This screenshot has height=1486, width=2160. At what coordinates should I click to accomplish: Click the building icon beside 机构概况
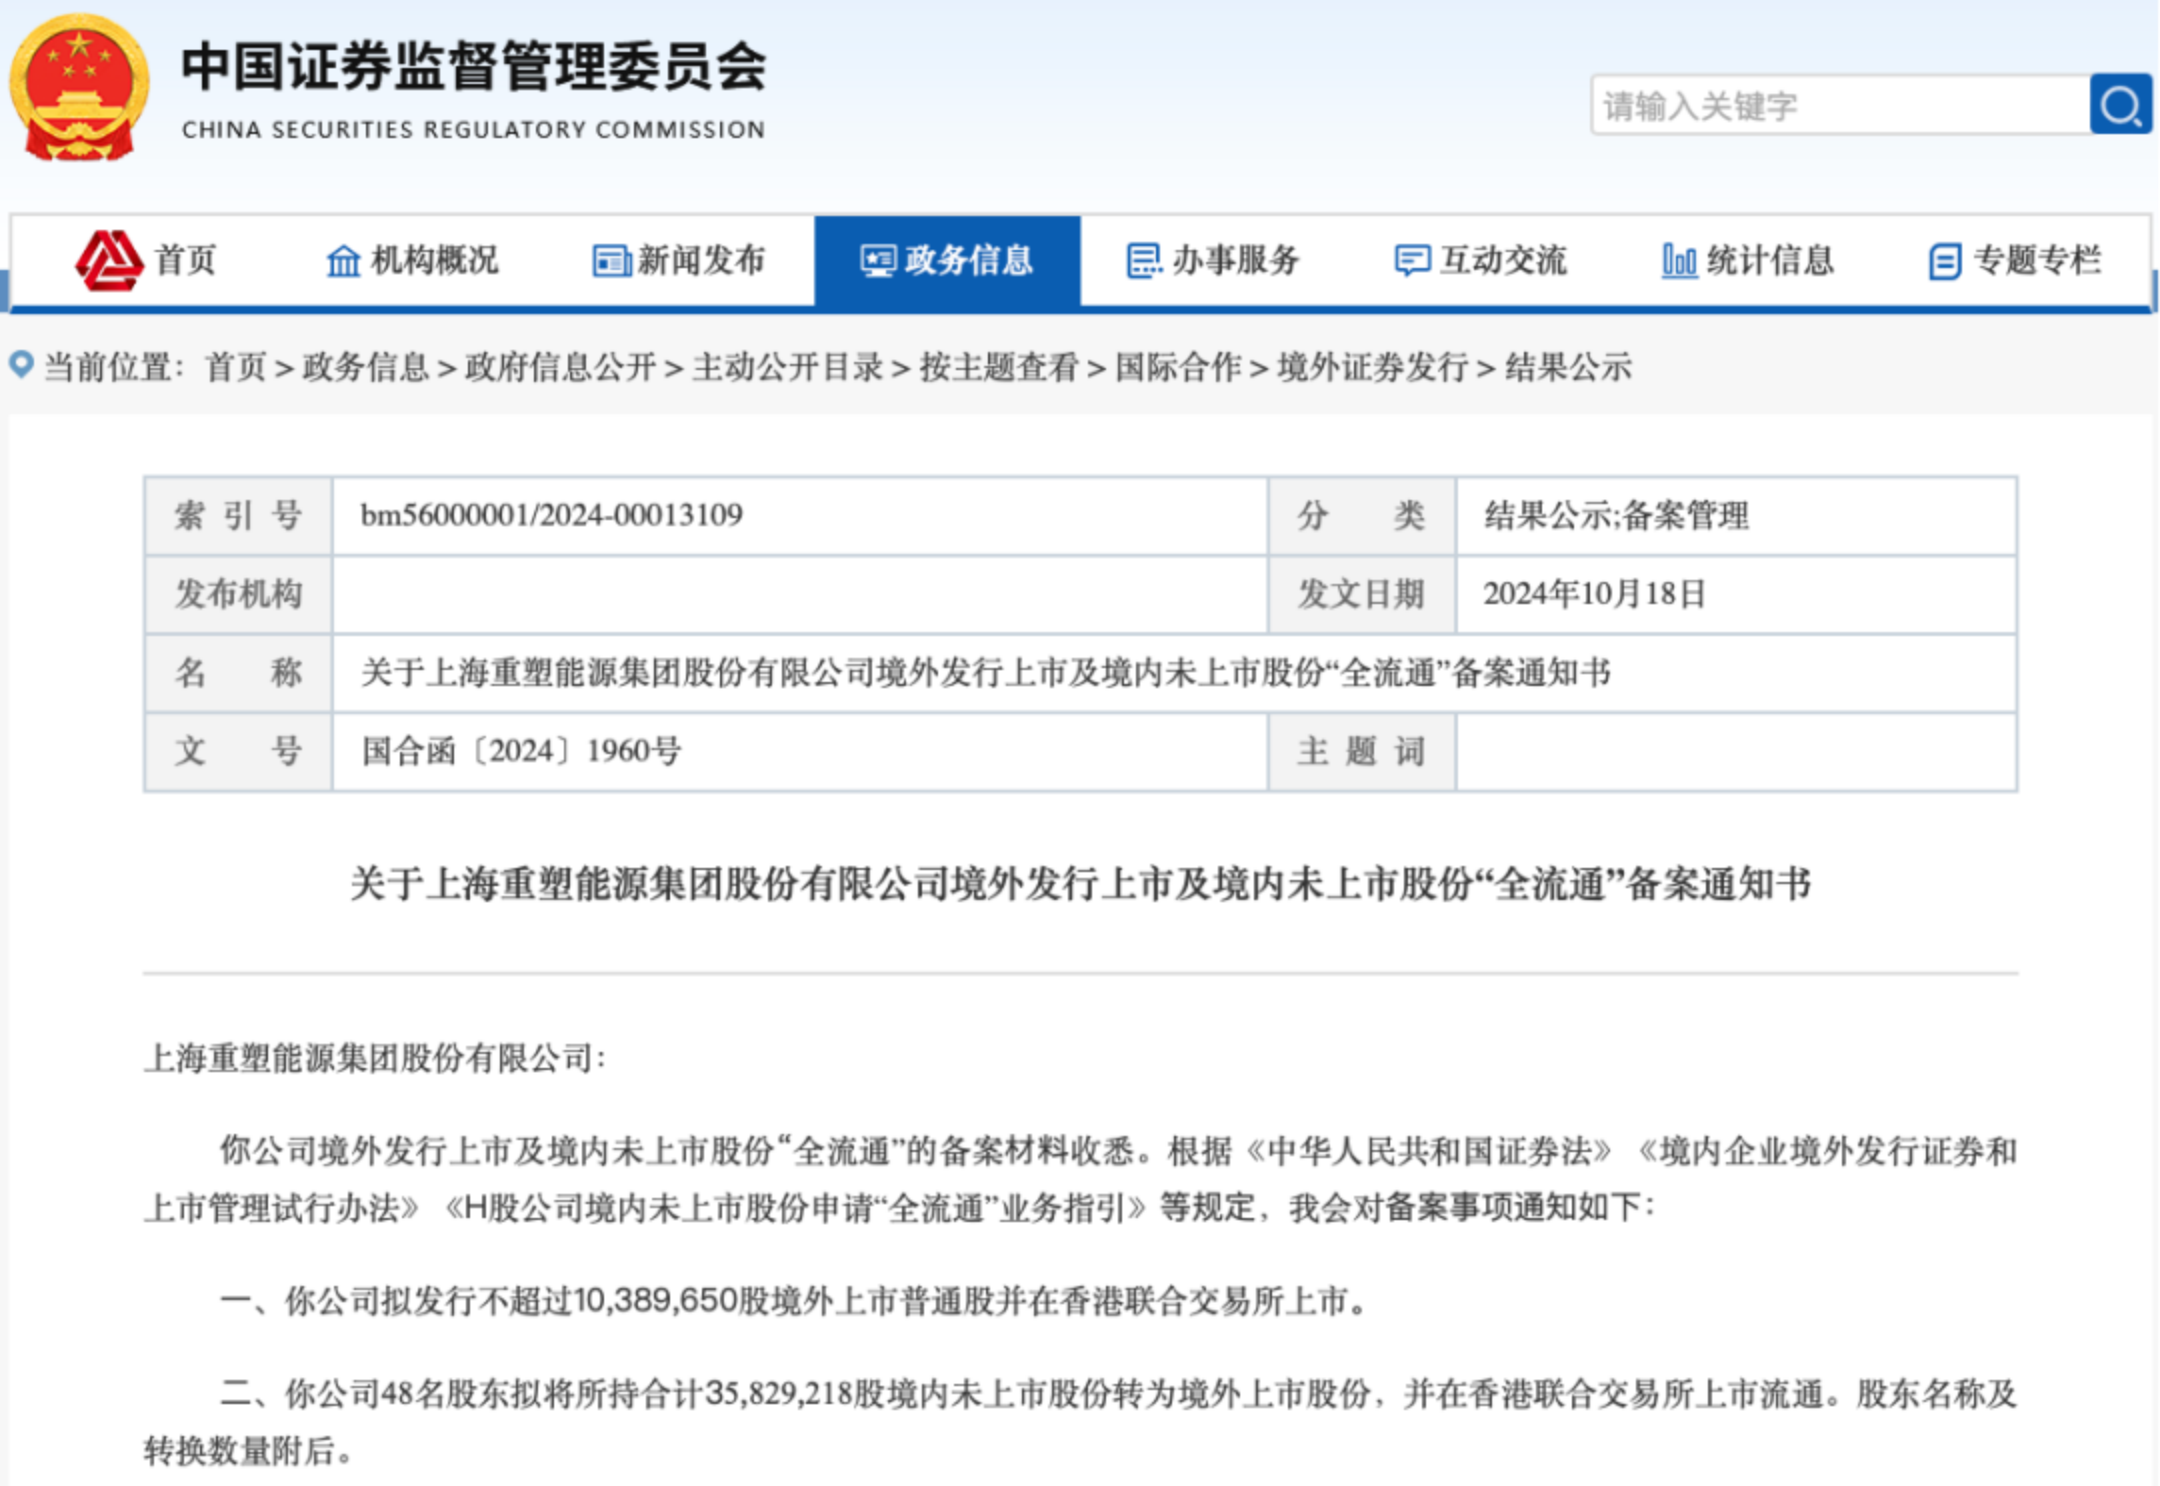pyautogui.click(x=343, y=261)
